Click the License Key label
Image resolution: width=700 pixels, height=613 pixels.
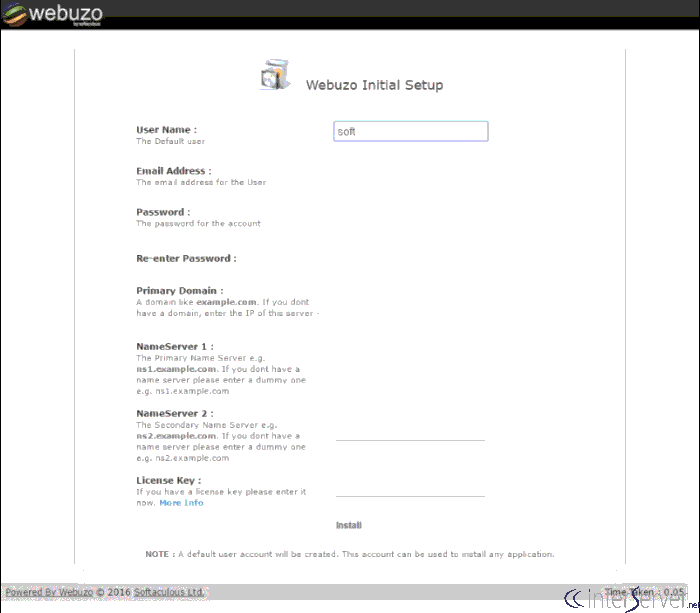tap(168, 480)
